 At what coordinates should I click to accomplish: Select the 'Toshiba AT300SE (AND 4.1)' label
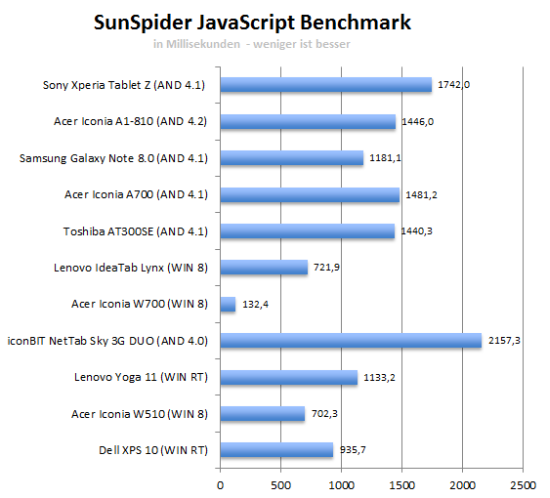tap(135, 231)
